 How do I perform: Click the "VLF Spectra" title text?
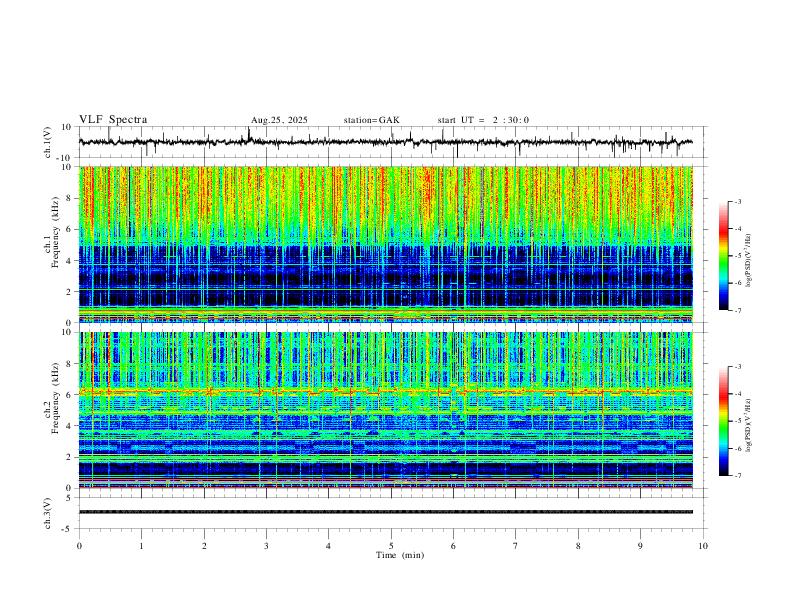coord(113,120)
